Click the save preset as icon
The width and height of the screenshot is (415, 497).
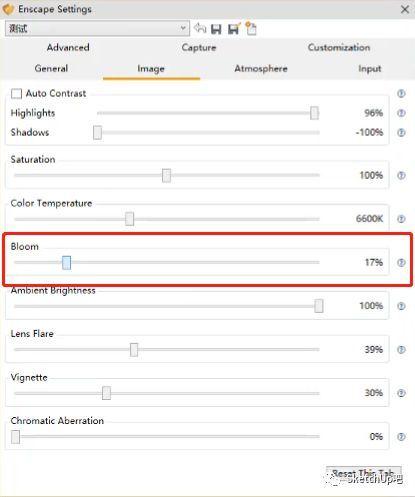pyautogui.click(x=234, y=29)
